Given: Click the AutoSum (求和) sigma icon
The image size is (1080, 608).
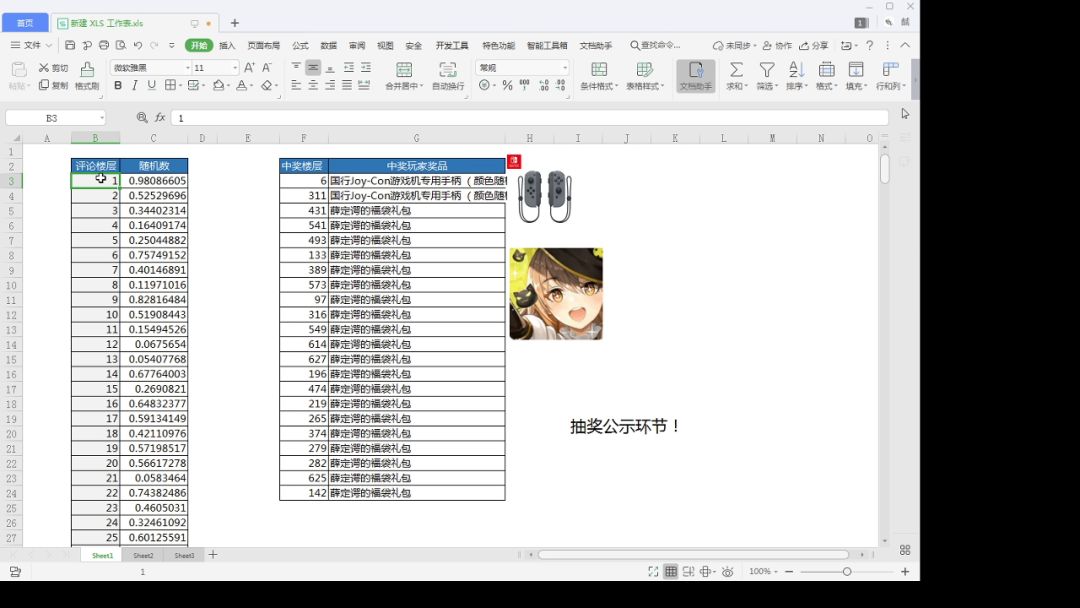Looking at the screenshot, I should [736, 69].
